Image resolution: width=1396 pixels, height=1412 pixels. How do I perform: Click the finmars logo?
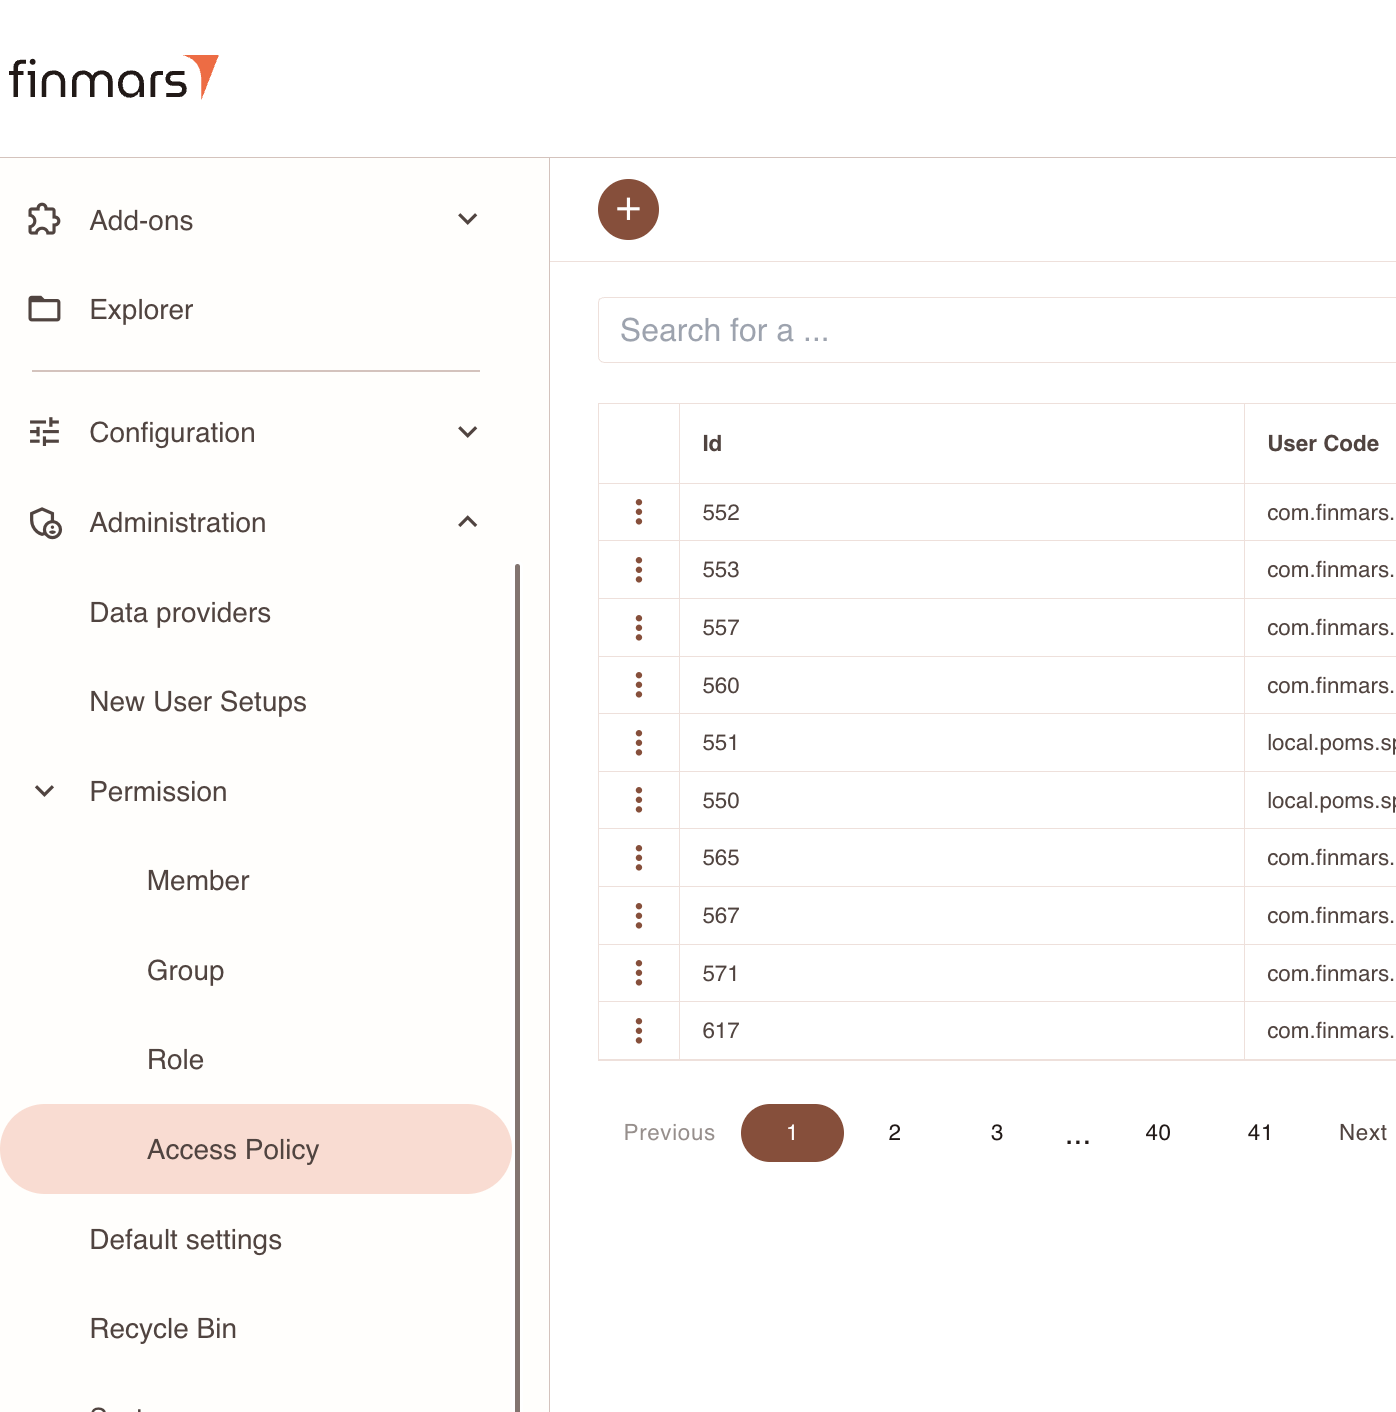pyautogui.click(x=113, y=78)
